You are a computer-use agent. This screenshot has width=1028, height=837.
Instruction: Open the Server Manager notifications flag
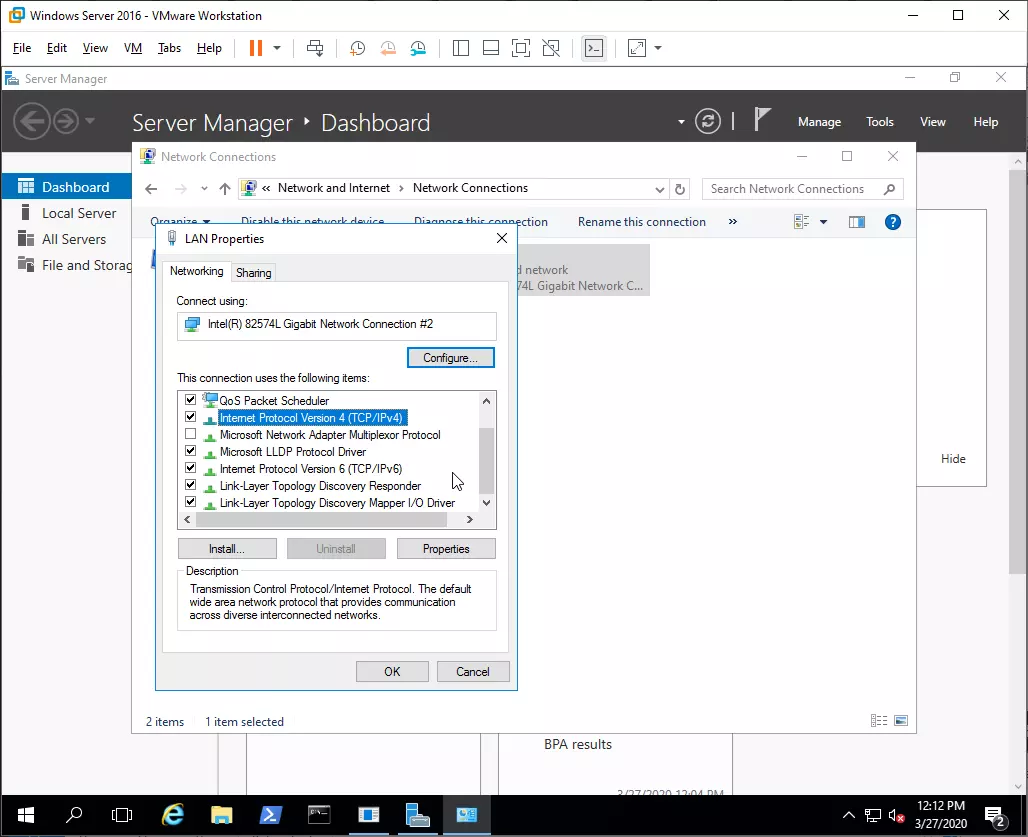[761, 120]
